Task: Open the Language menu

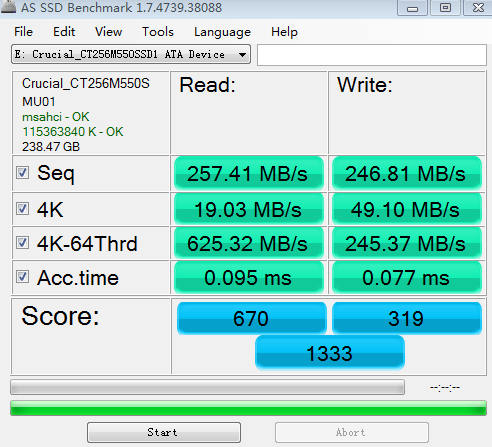Action: click(222, 32)
